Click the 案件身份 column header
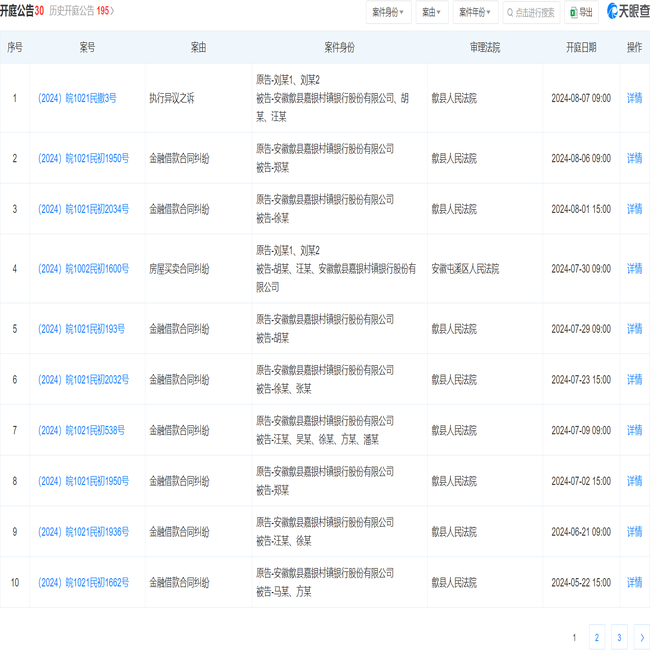Viewport: 650px width, 650px height. tap(340, 48)
